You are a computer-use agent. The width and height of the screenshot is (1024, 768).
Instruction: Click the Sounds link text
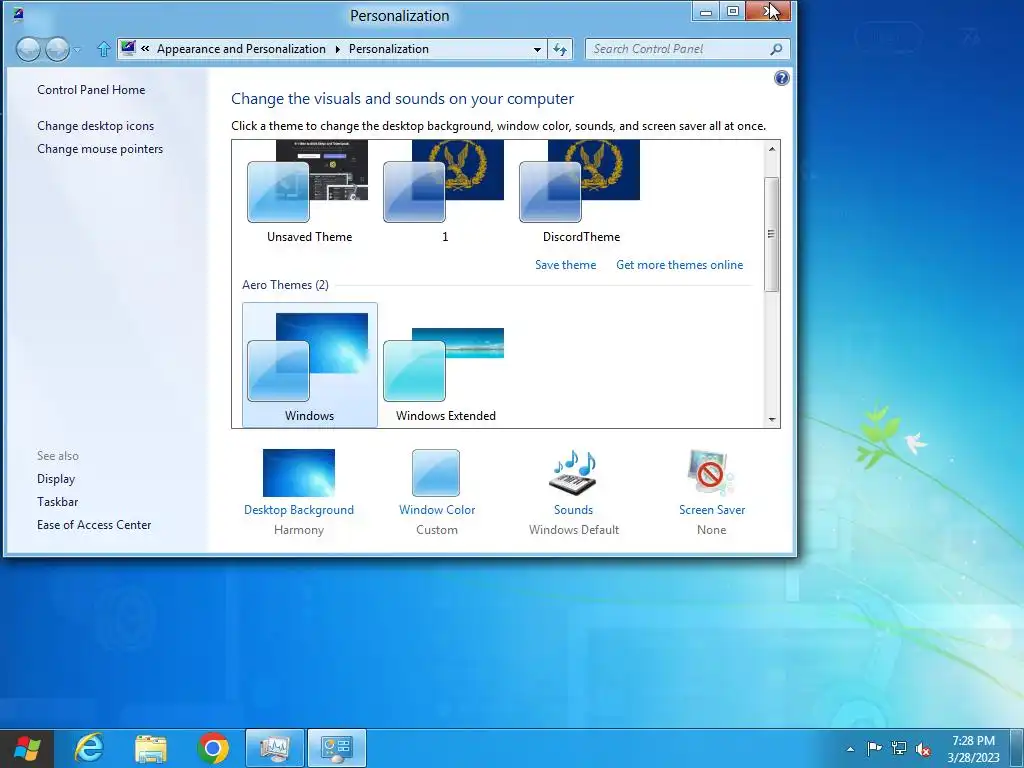pyautogui.click(x=573, y=510)
